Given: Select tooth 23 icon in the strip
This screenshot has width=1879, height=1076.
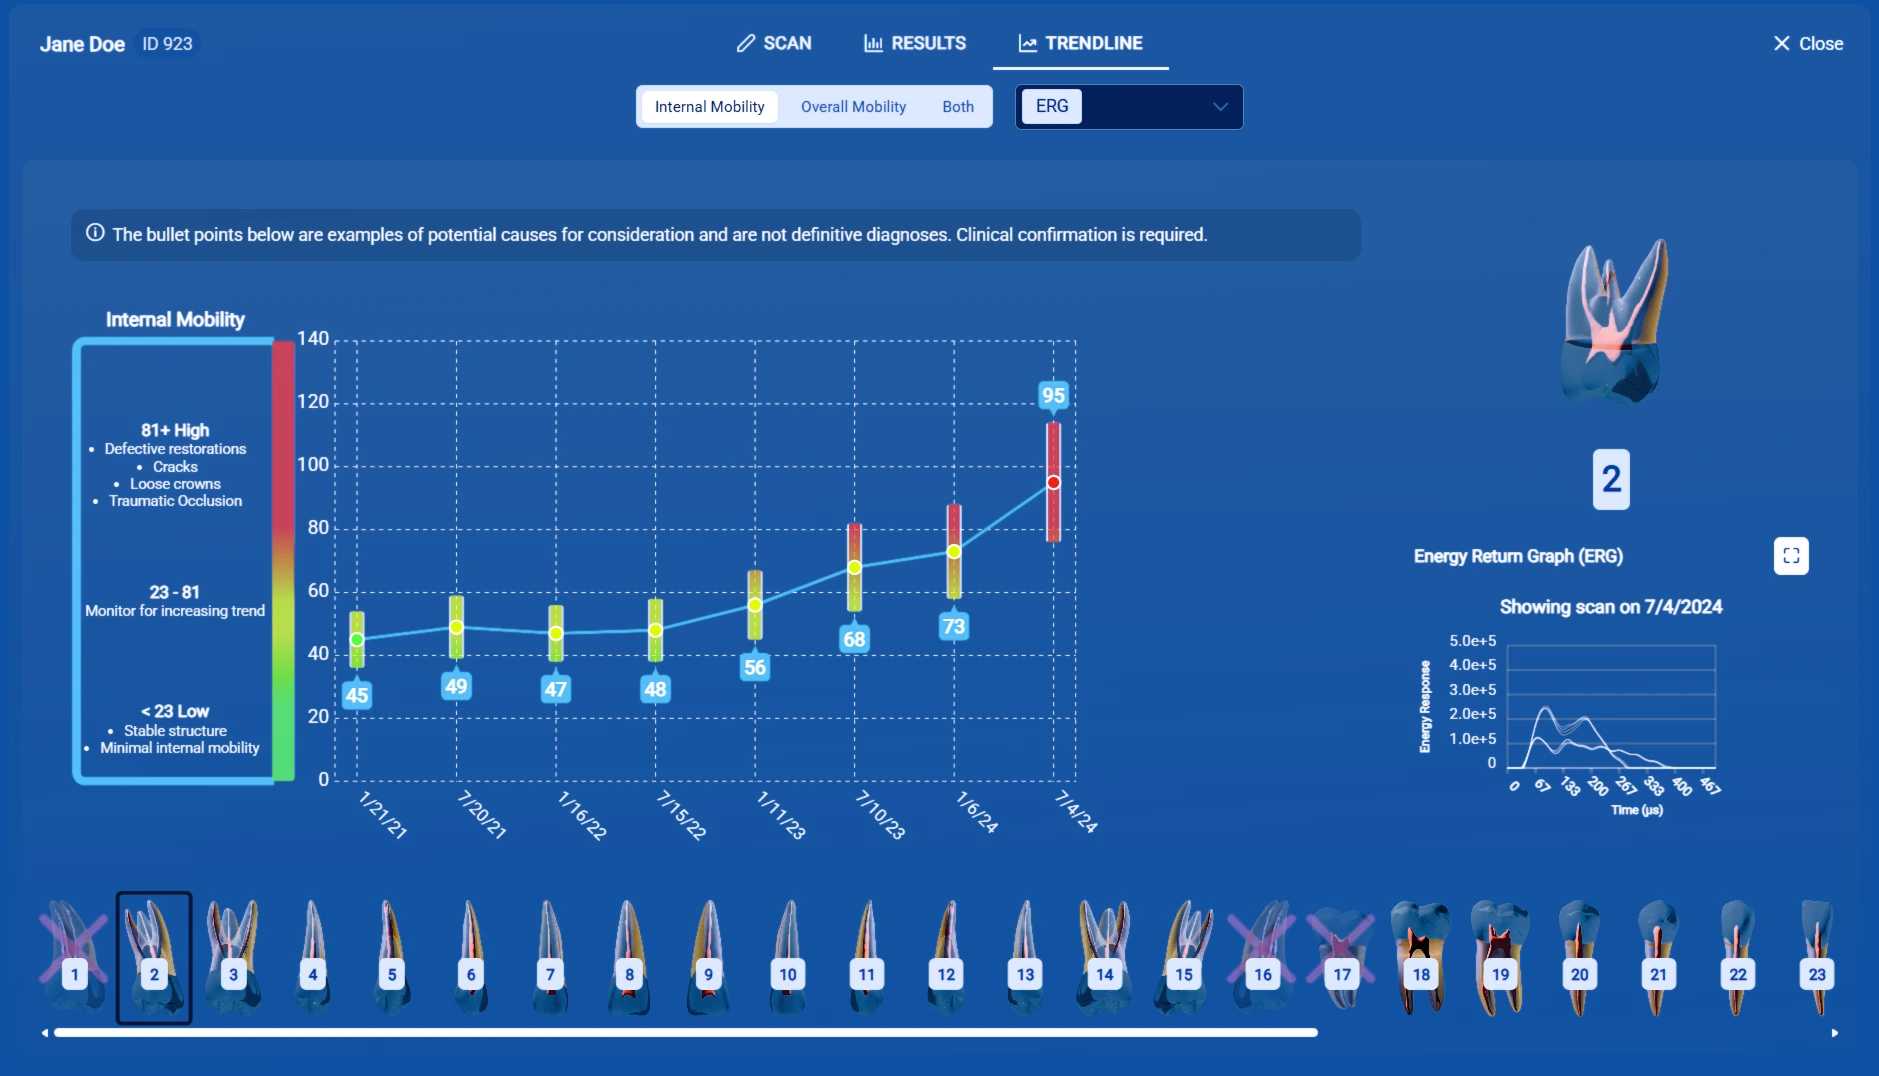Looking at the screenshot, I should (1817, 957).
